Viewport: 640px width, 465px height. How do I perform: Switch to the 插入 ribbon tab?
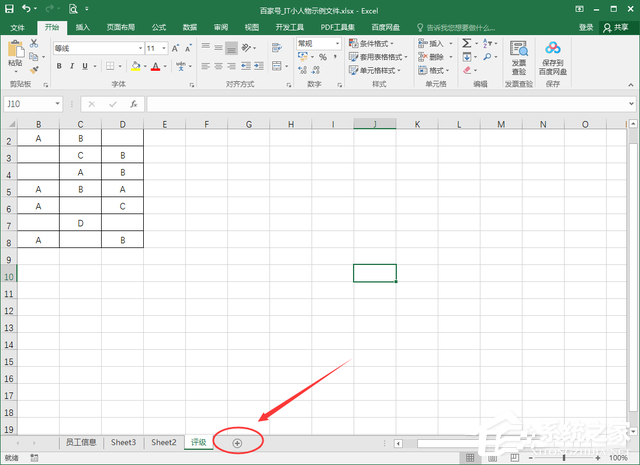coord(83,27)
